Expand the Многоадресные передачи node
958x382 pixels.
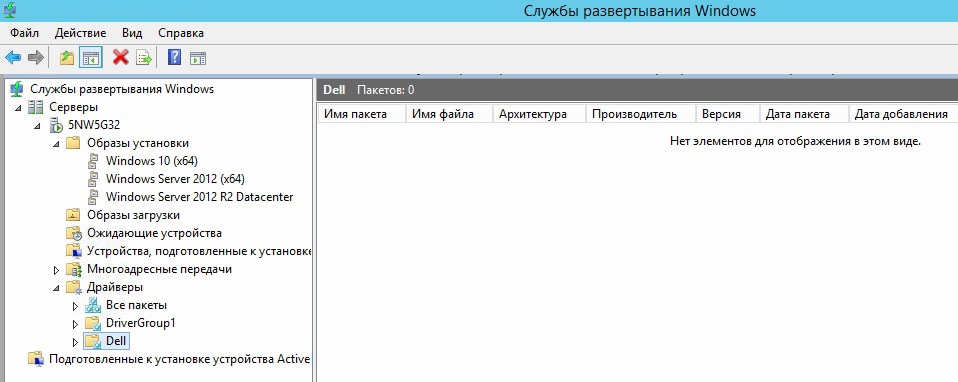click(x=56, y=270)
